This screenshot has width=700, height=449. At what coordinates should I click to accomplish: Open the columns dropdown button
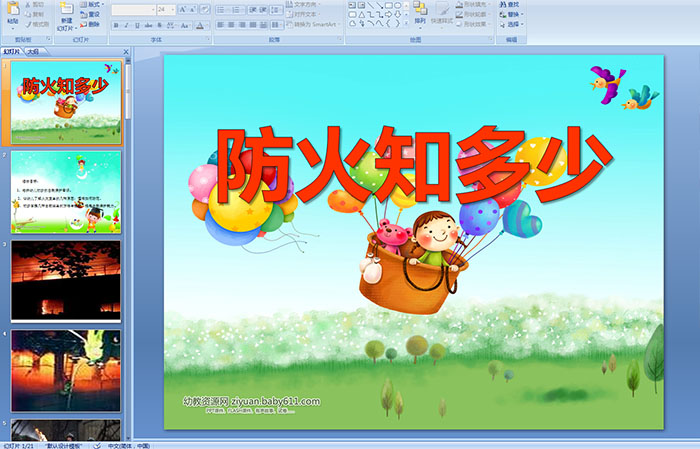click(x=276, y=25)
